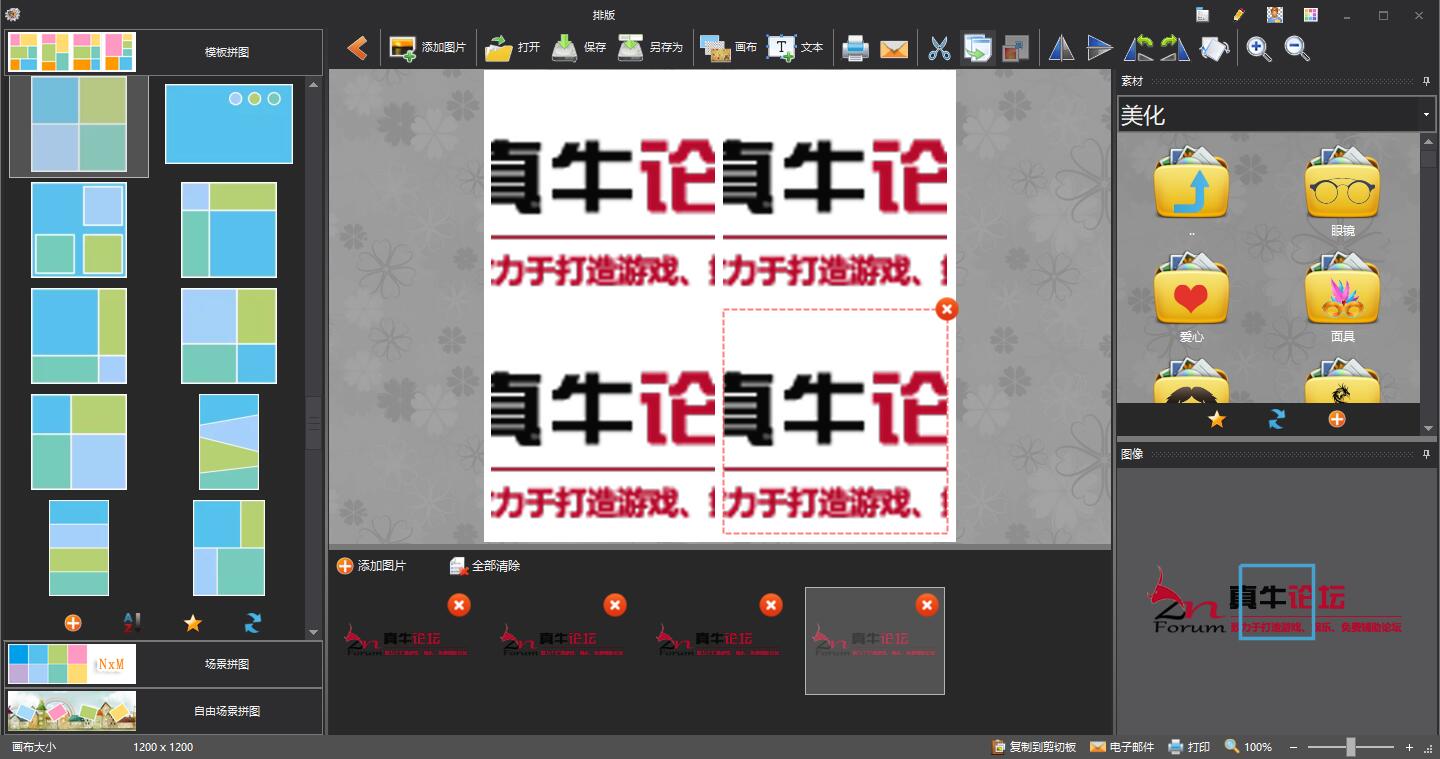Screen dimensions: 1440x759
Task: Click the minus button beside zoom slider
Action: (1293, 747)
